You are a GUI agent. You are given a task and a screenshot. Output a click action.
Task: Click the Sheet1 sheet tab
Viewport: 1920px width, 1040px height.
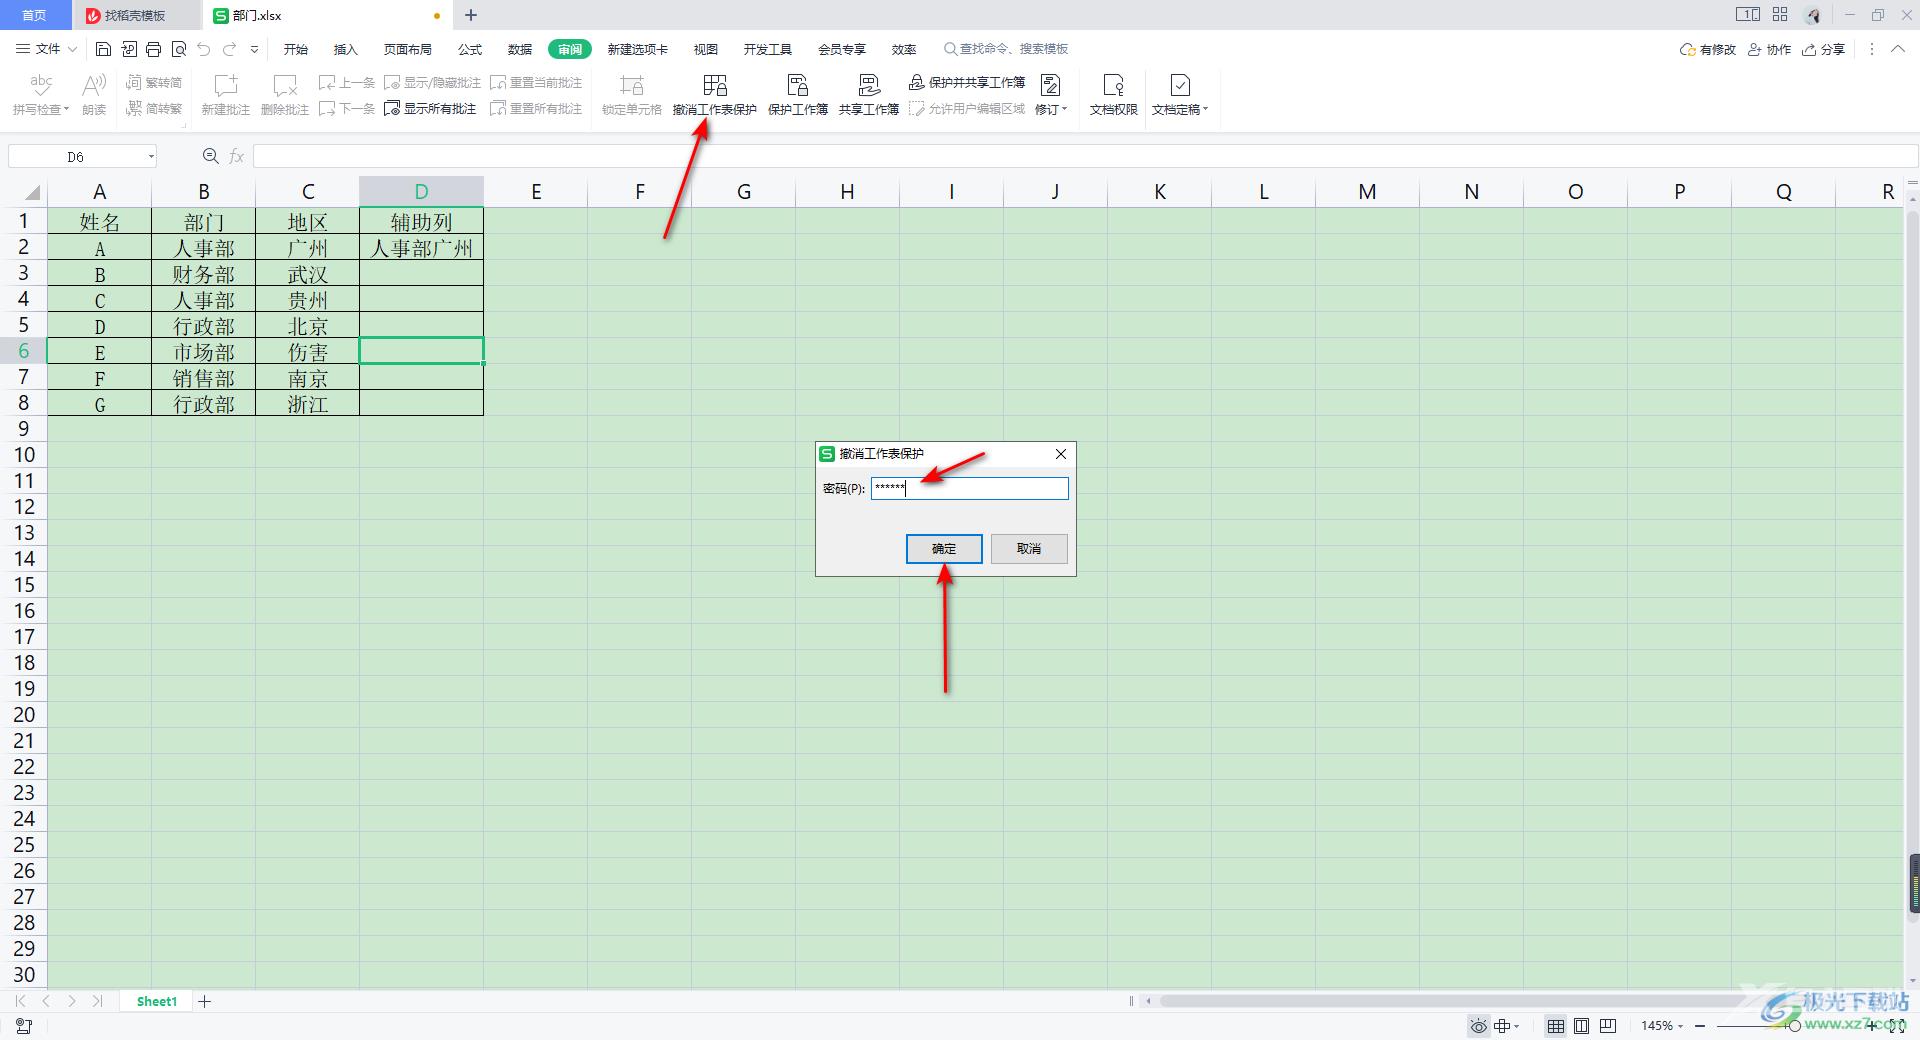(157, 1001)
